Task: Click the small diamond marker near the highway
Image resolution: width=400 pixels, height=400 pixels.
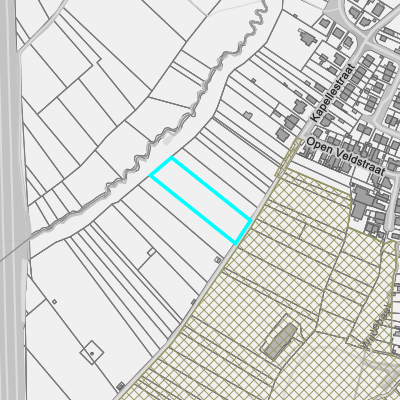Action: point(54,302)
